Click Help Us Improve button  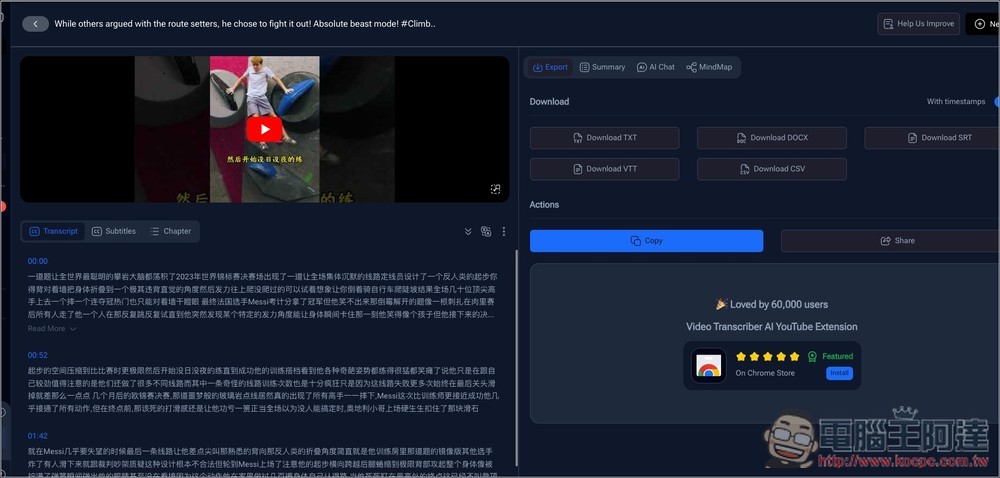click(x=918, y=24)
